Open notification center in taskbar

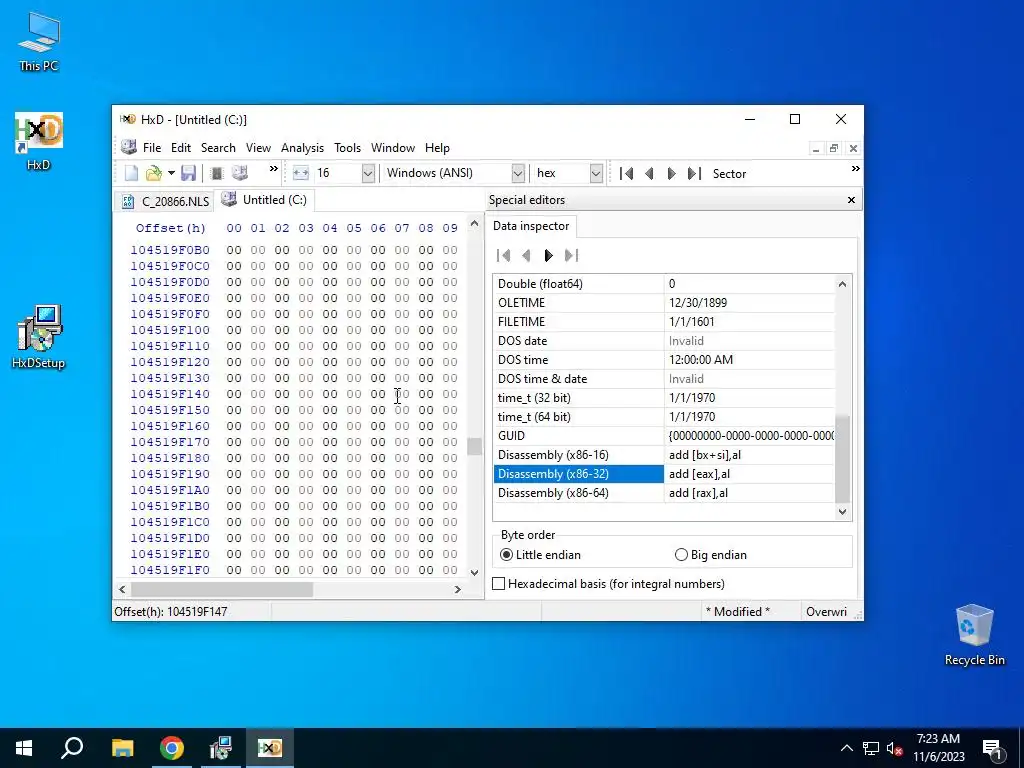pos(992,748)
